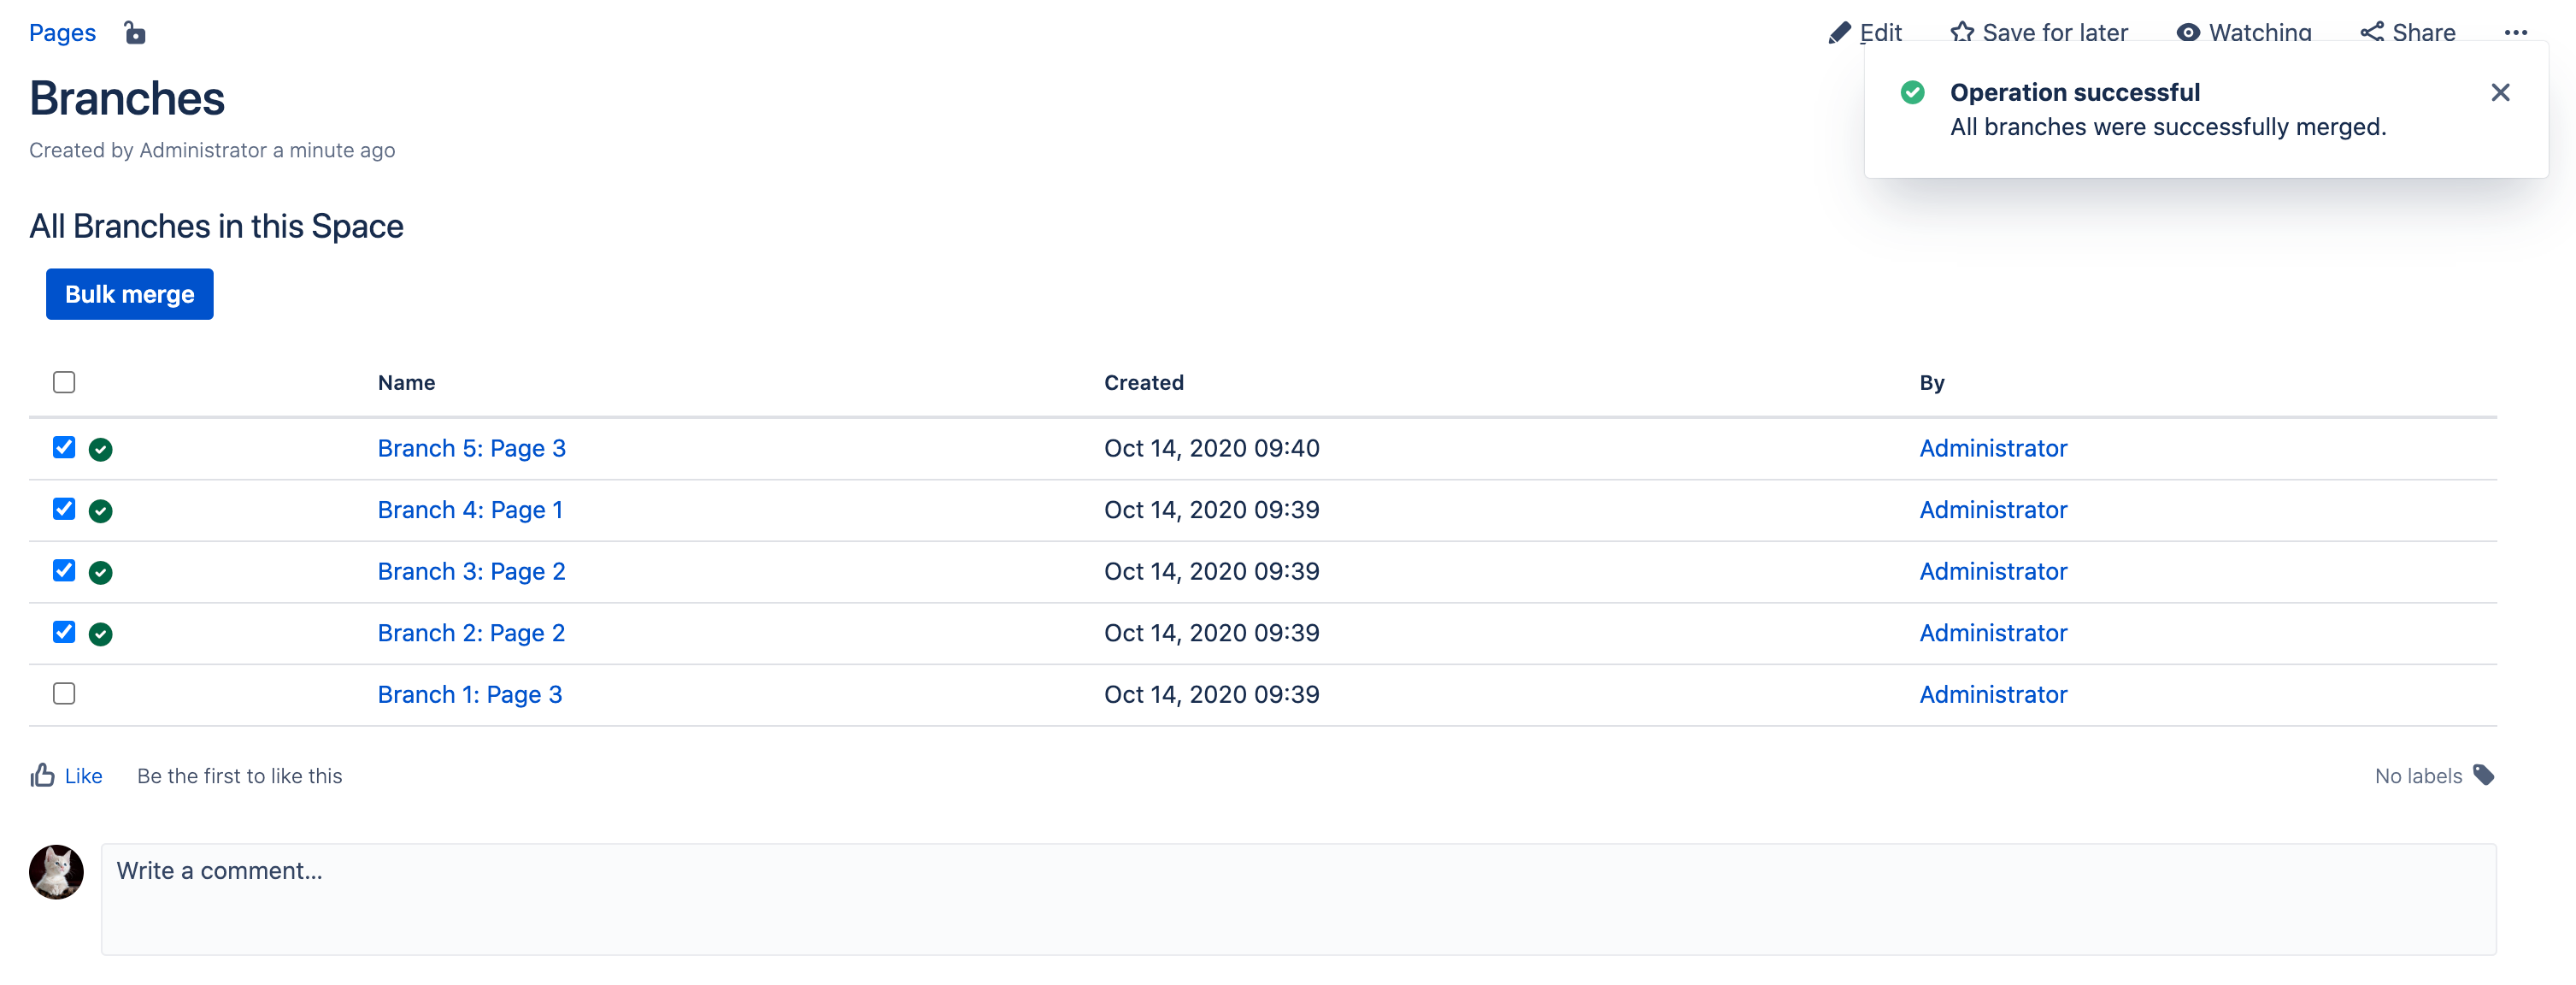Click the Save for later star icon

click(1961, 33)
